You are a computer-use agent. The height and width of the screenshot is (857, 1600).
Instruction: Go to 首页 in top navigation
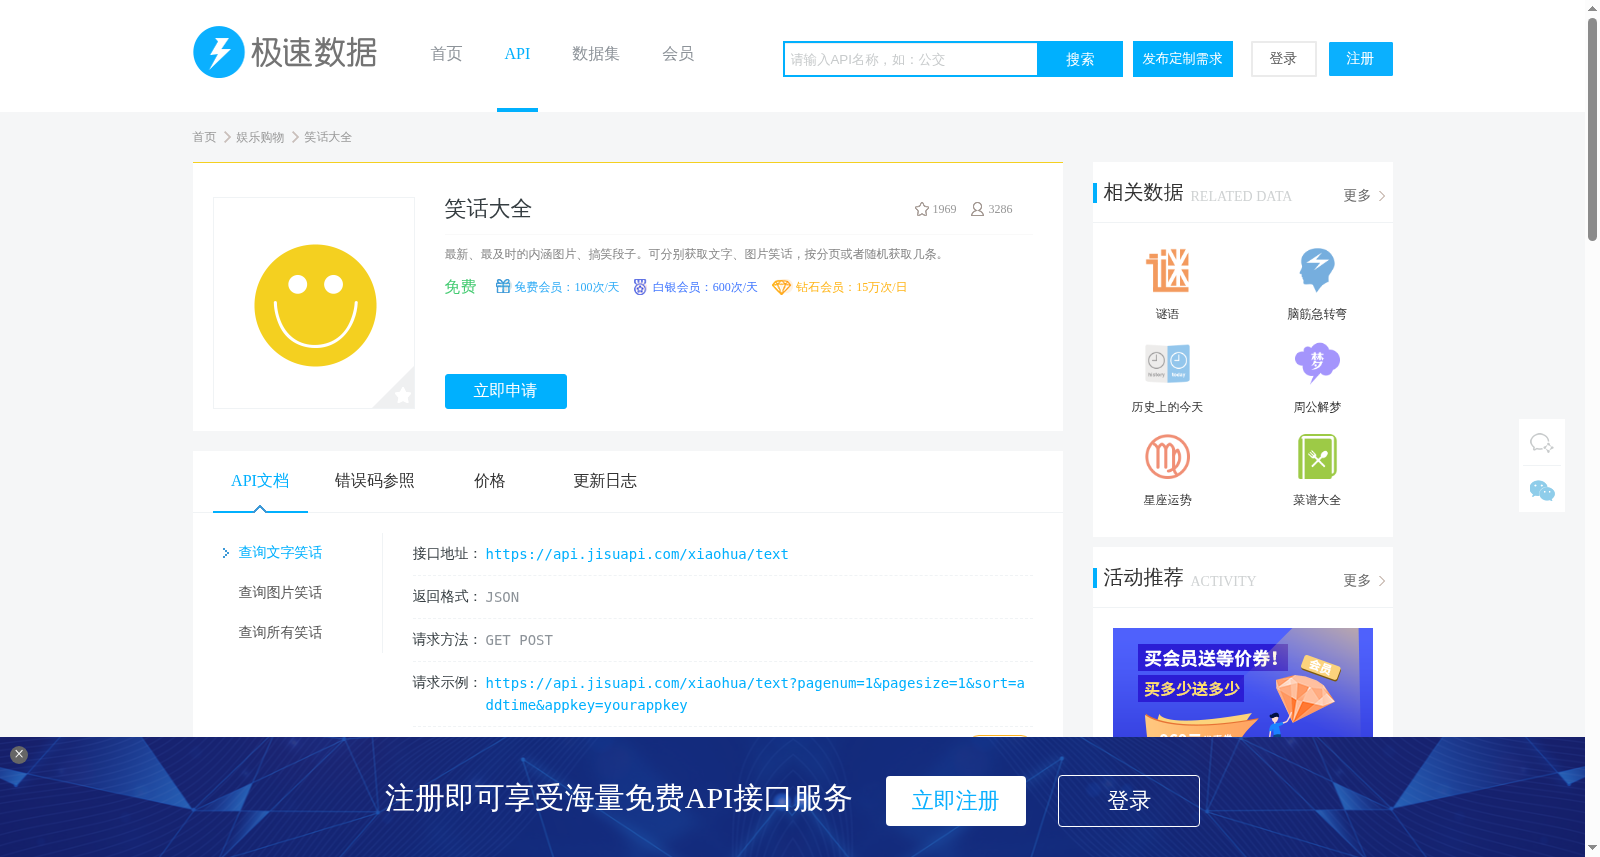[446, 54]
